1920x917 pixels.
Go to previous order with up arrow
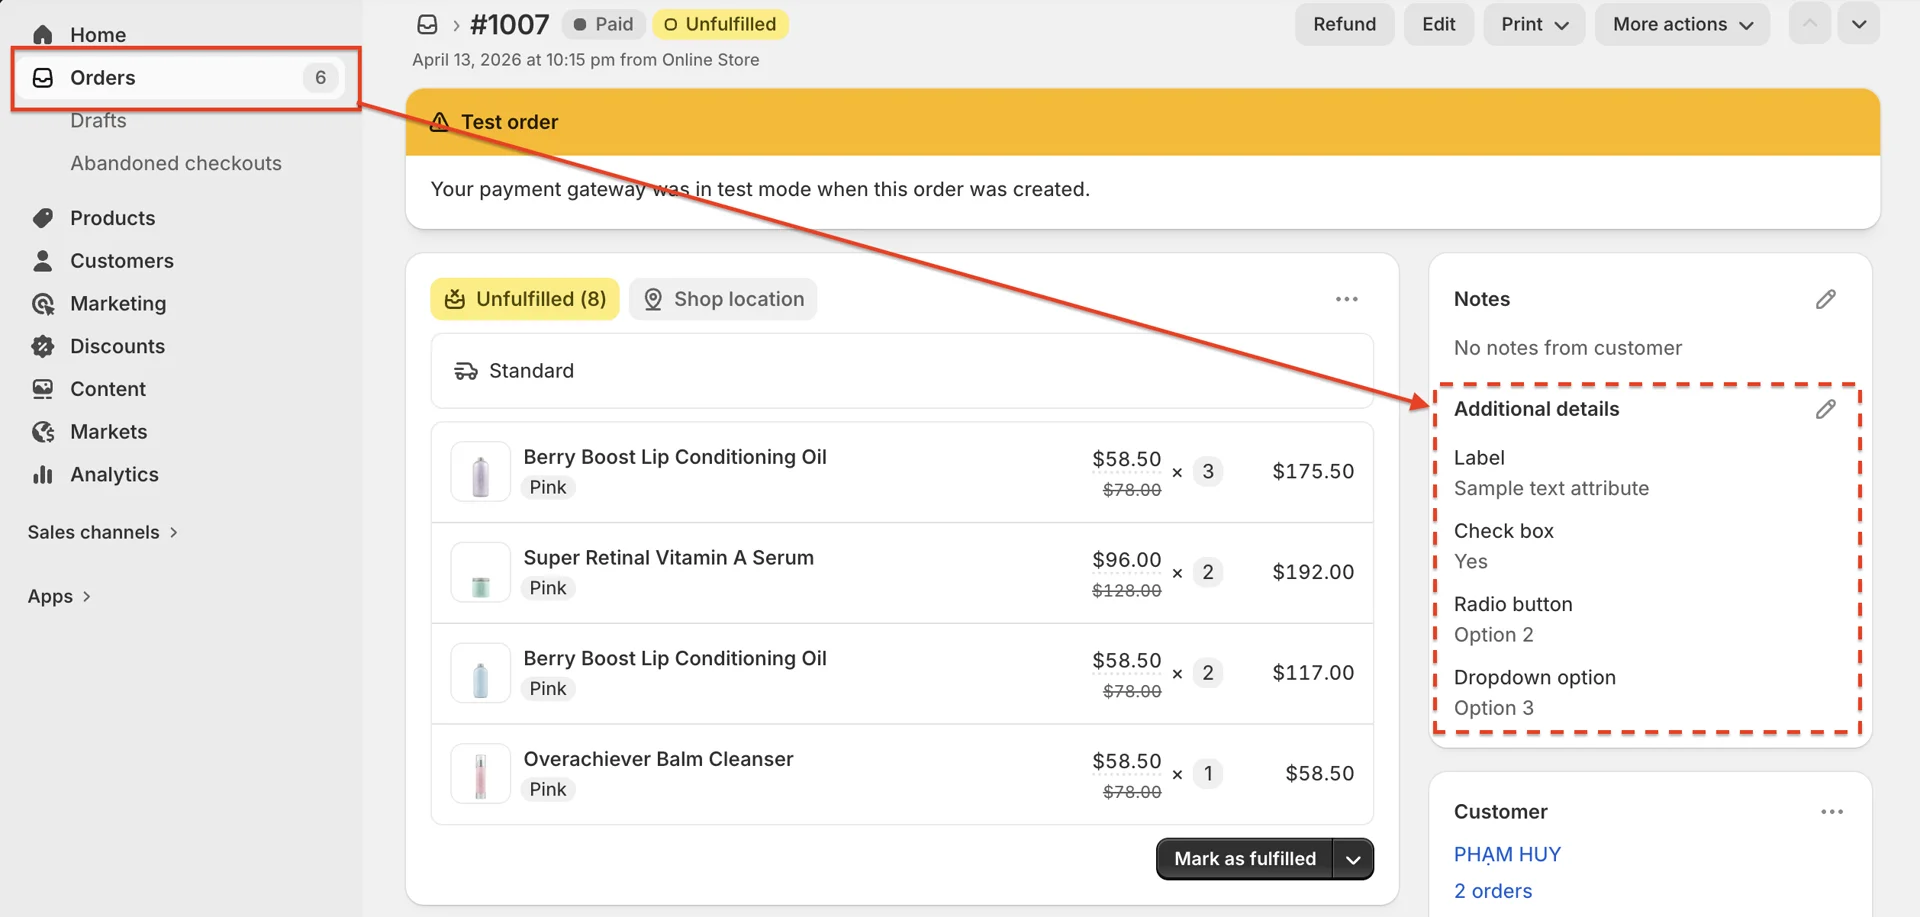(1809, 24)
